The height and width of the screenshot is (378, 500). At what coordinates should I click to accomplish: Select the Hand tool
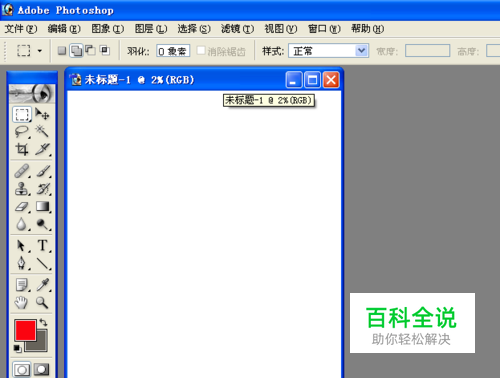point(22,303)
